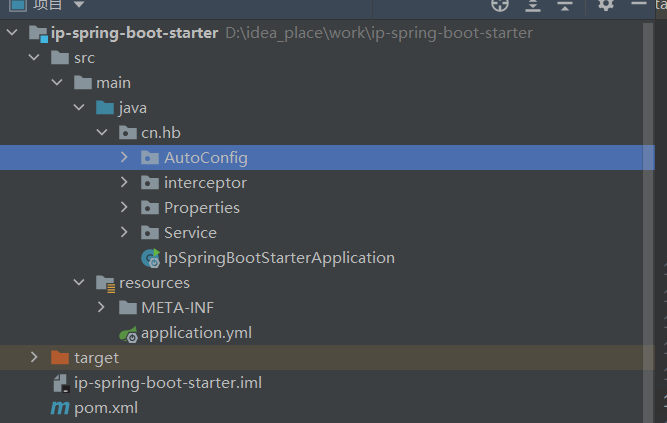This screenshot has width=667, height=423.
Task: Open the application.yml file
Action: (197, 333)
